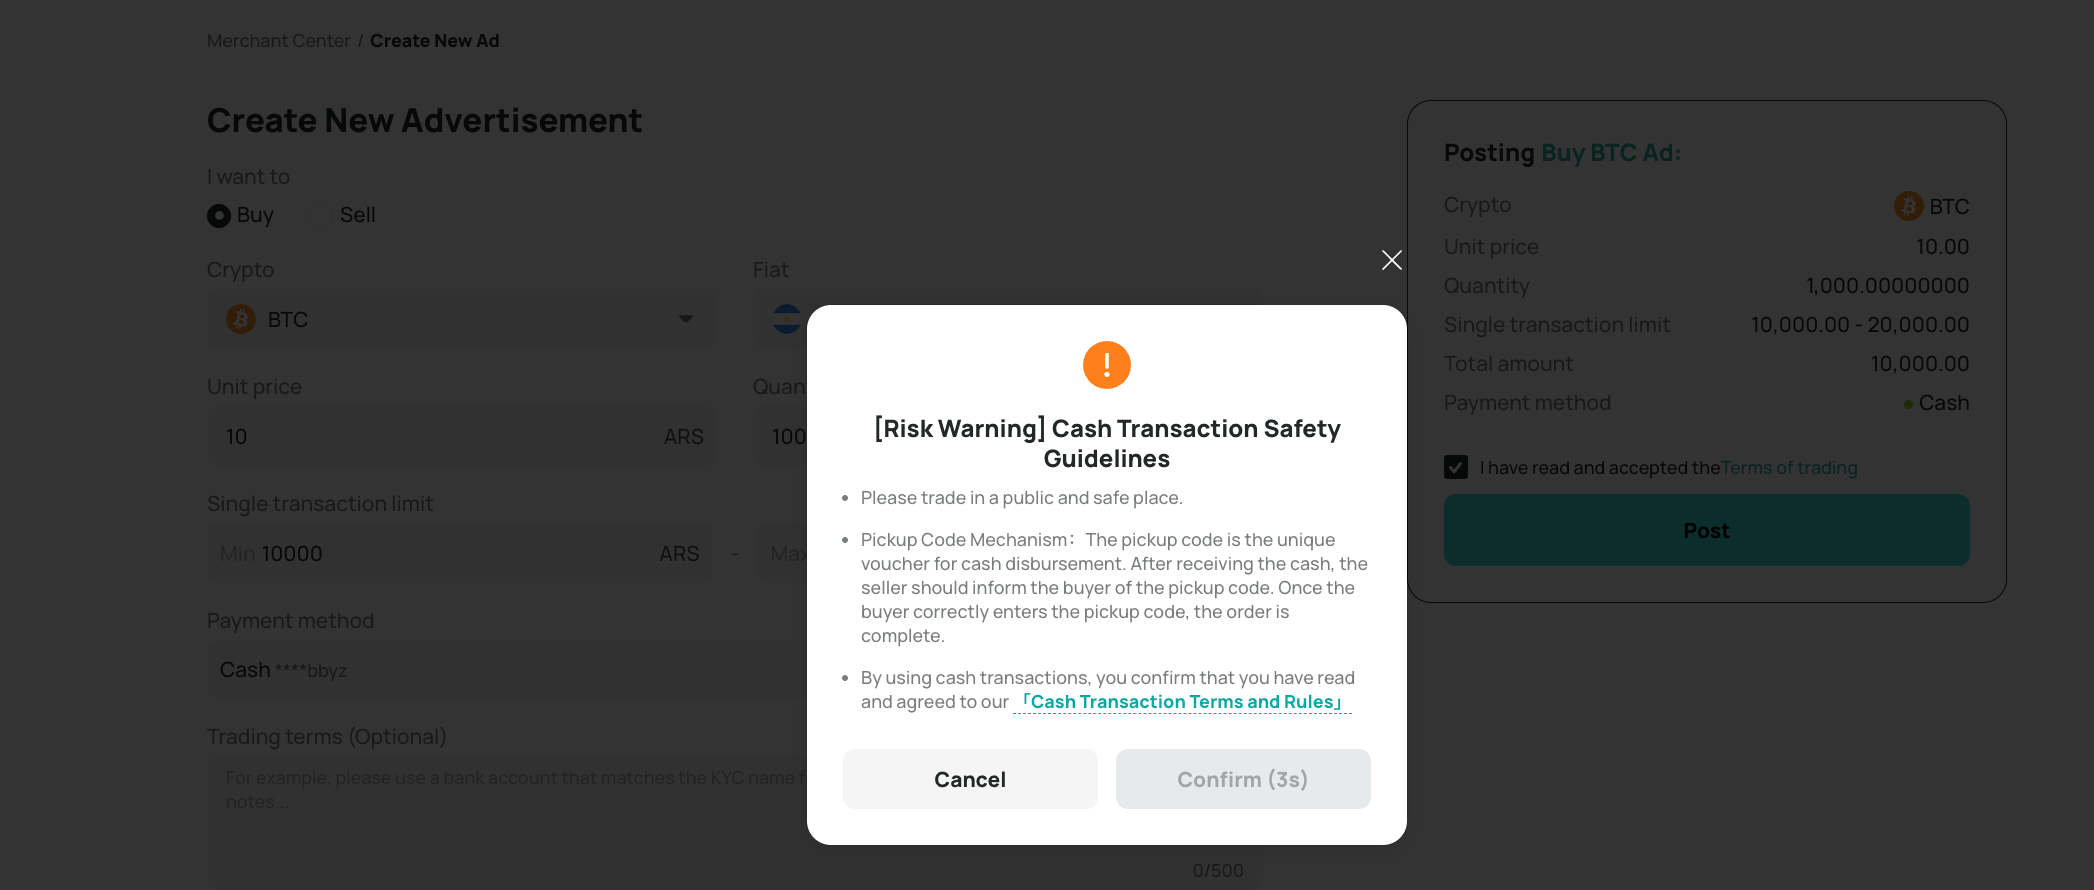Click the Min transaction limit field
Screen dimensions: 2094x890
(x=460, y=553)
